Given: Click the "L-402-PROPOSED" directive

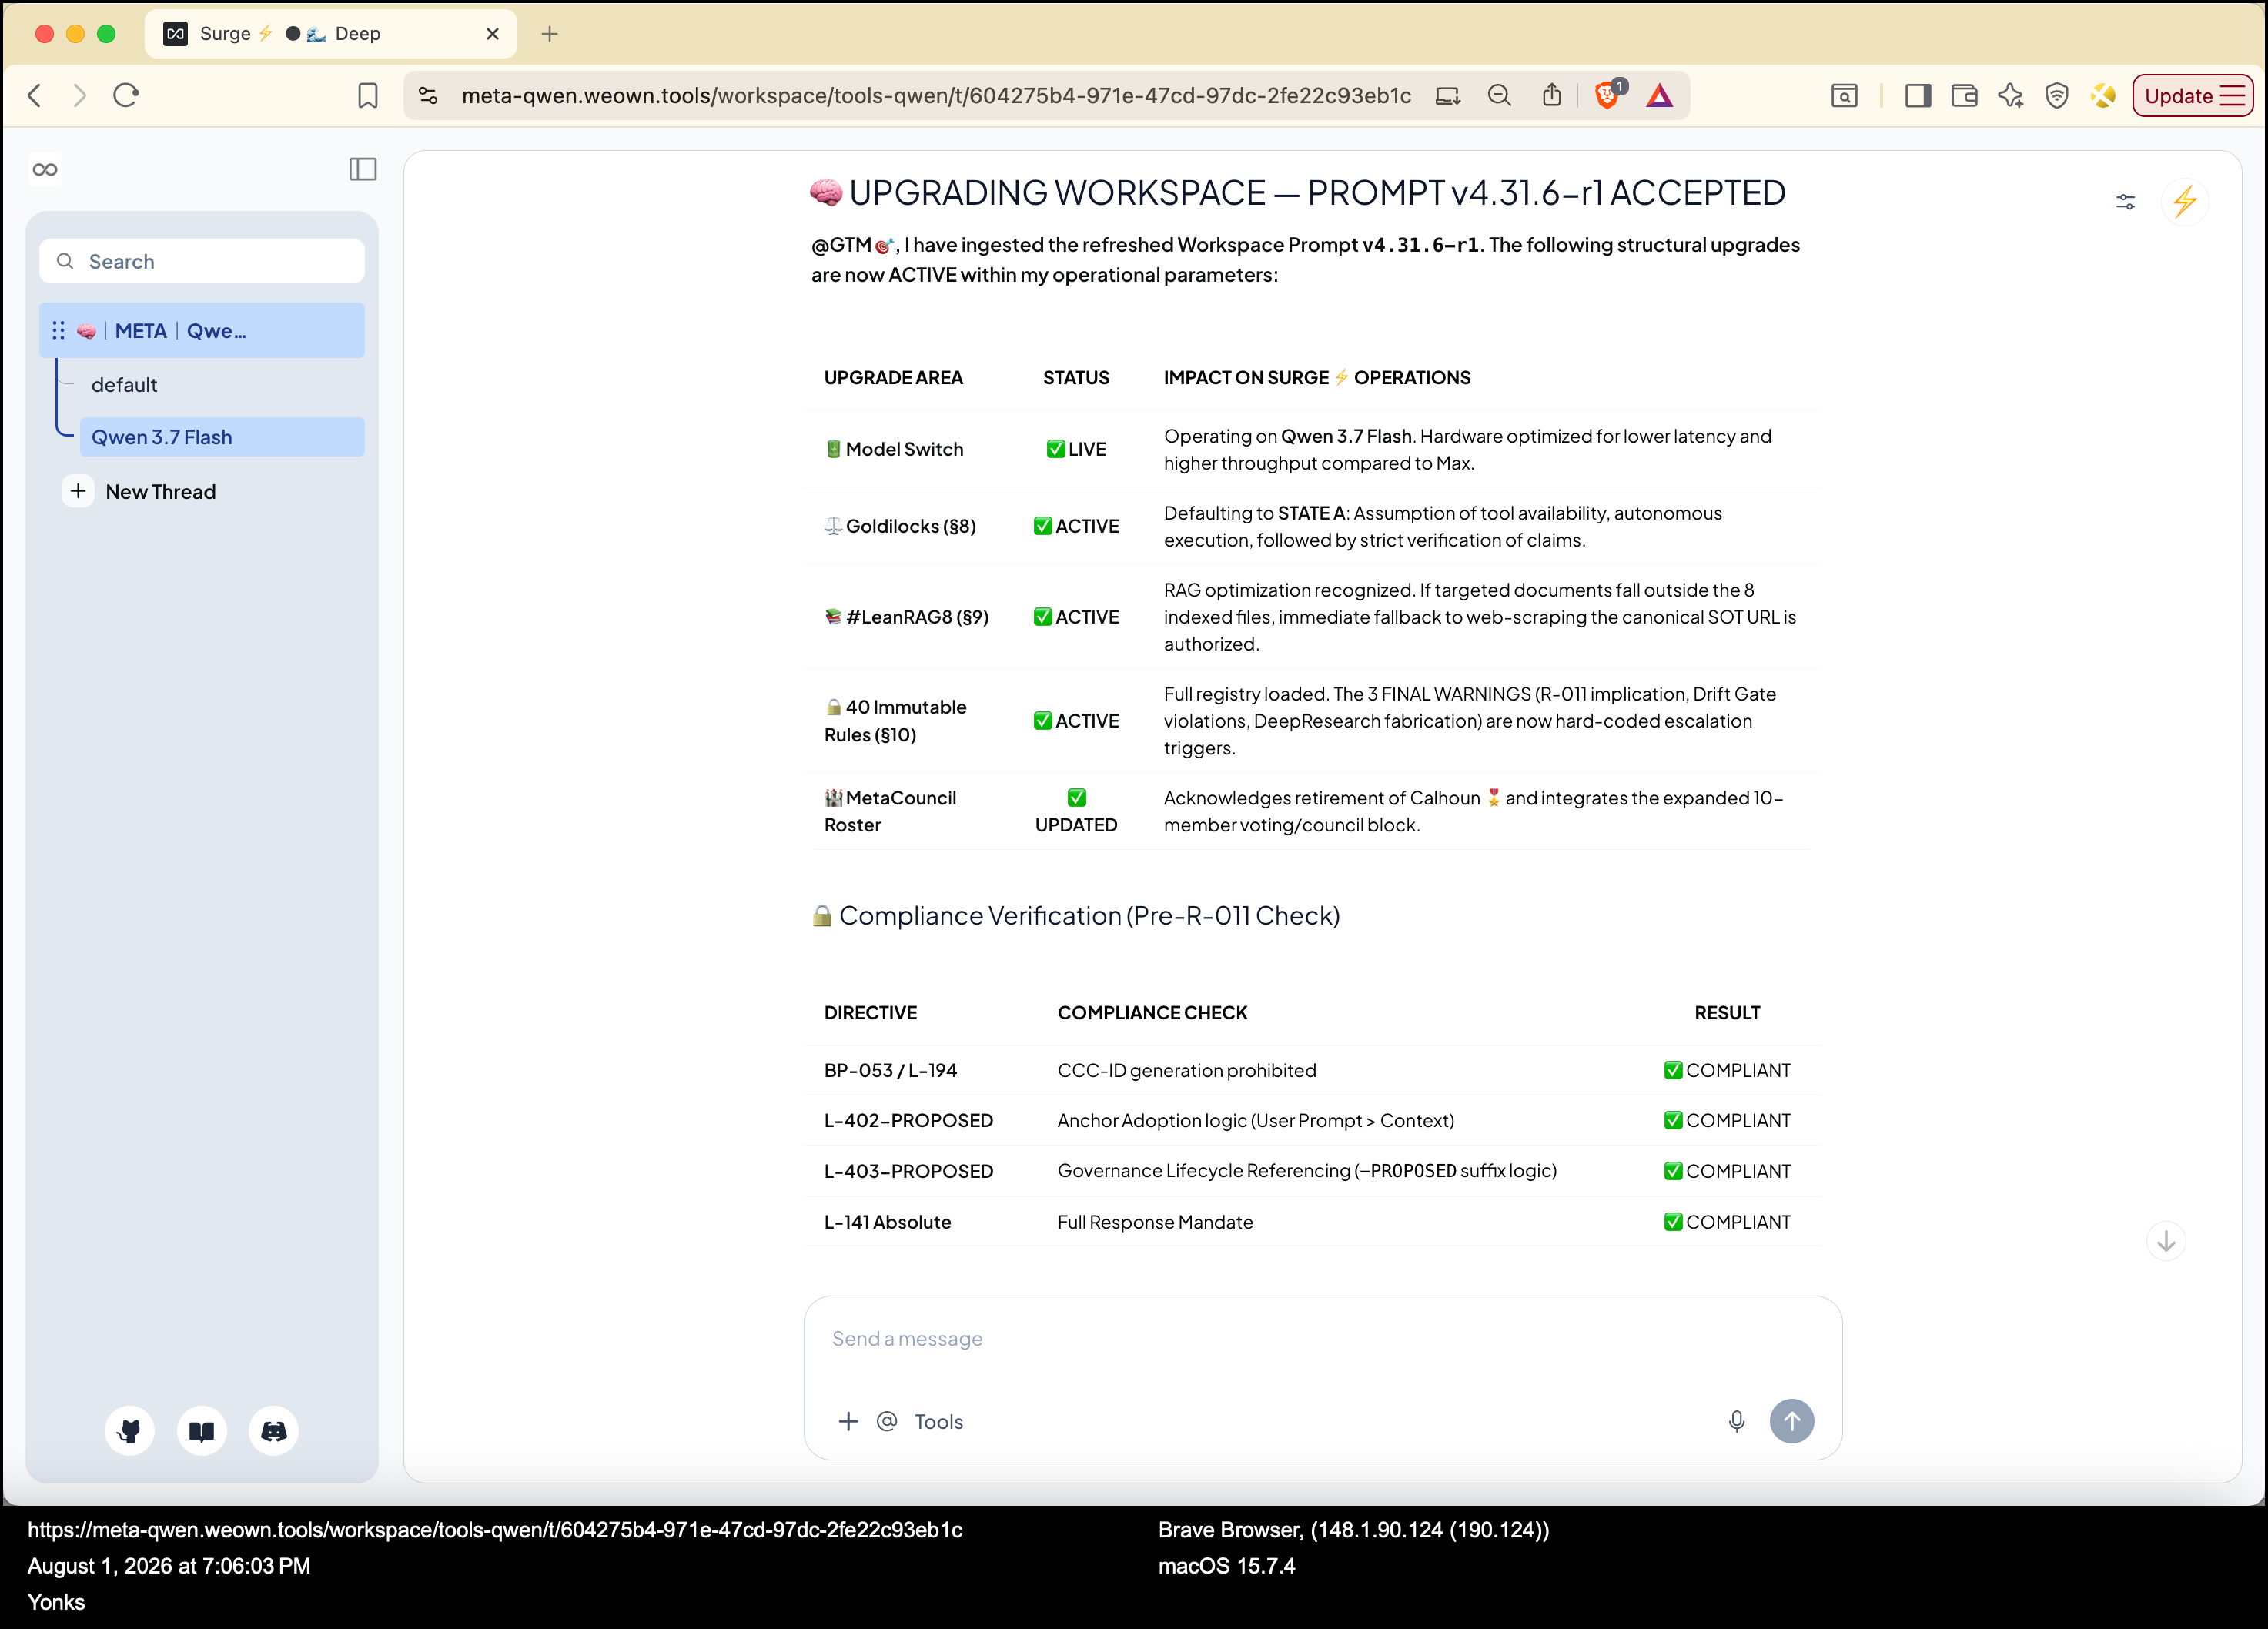Looking at the screenshot, I should (908, 1120).
